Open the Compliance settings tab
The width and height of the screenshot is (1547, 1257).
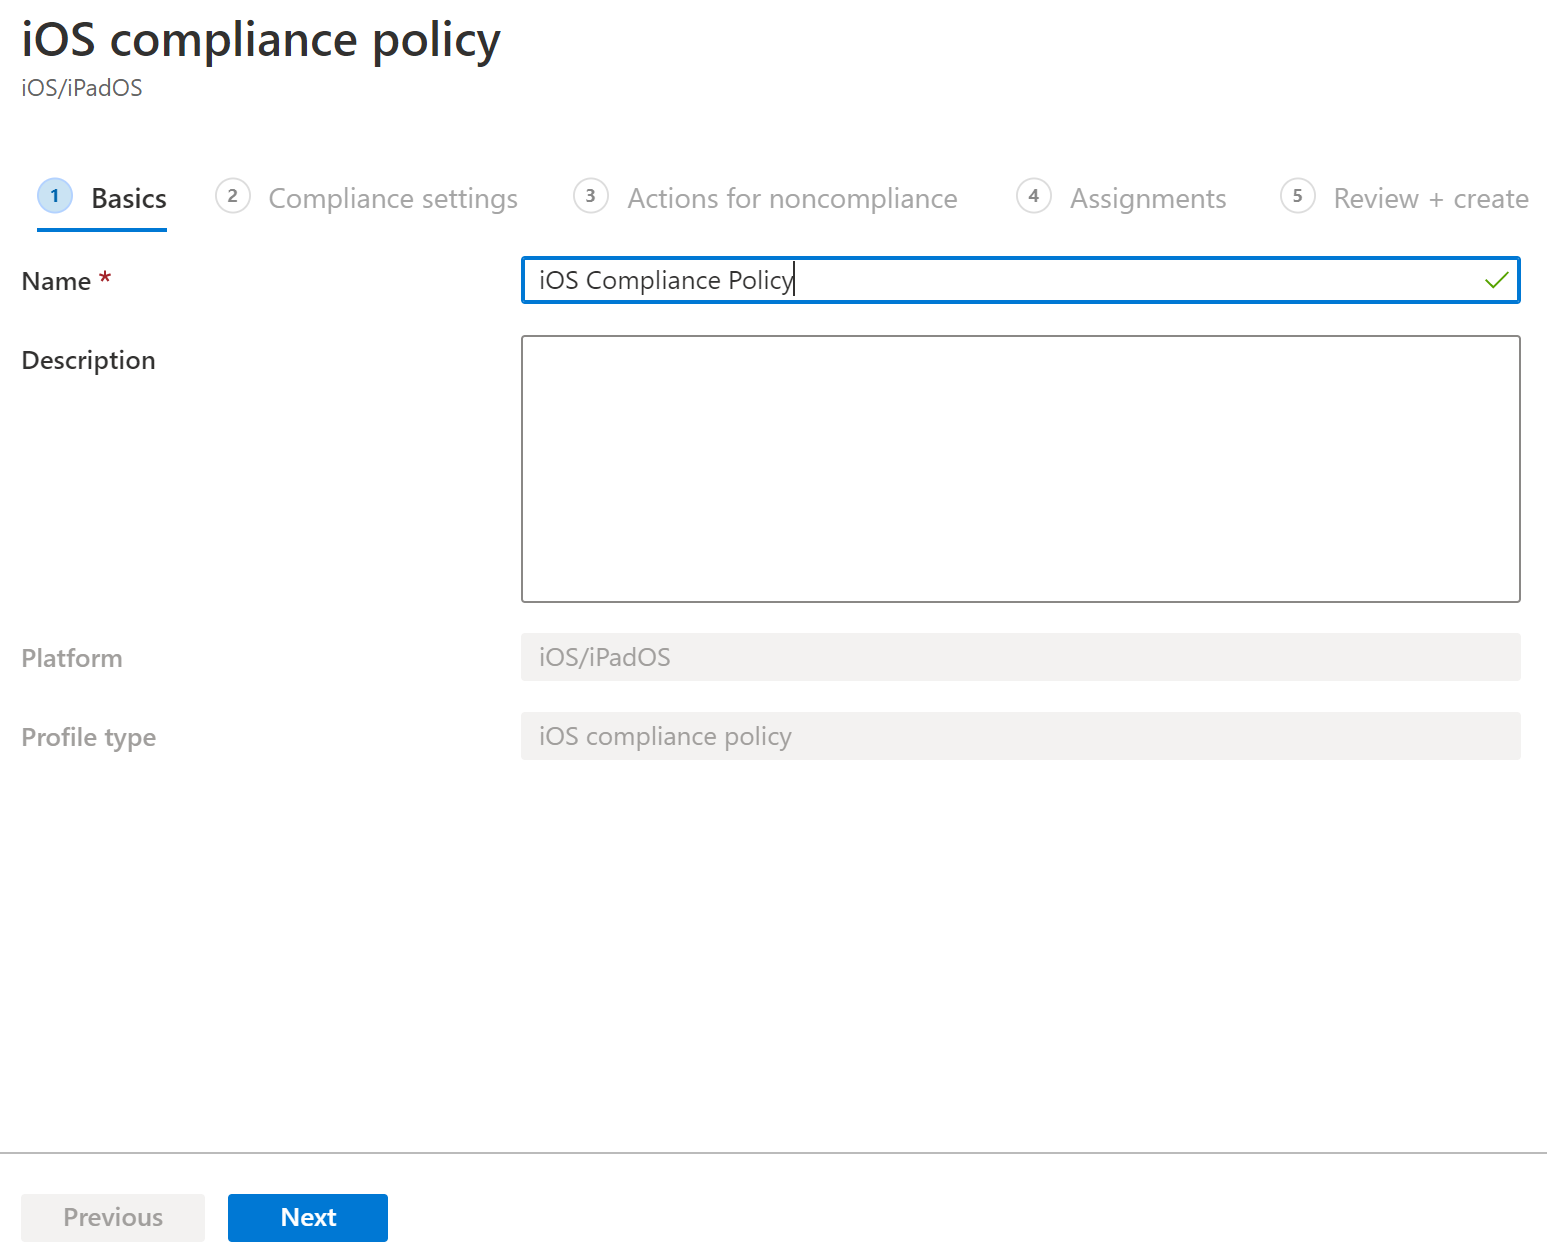392,198
